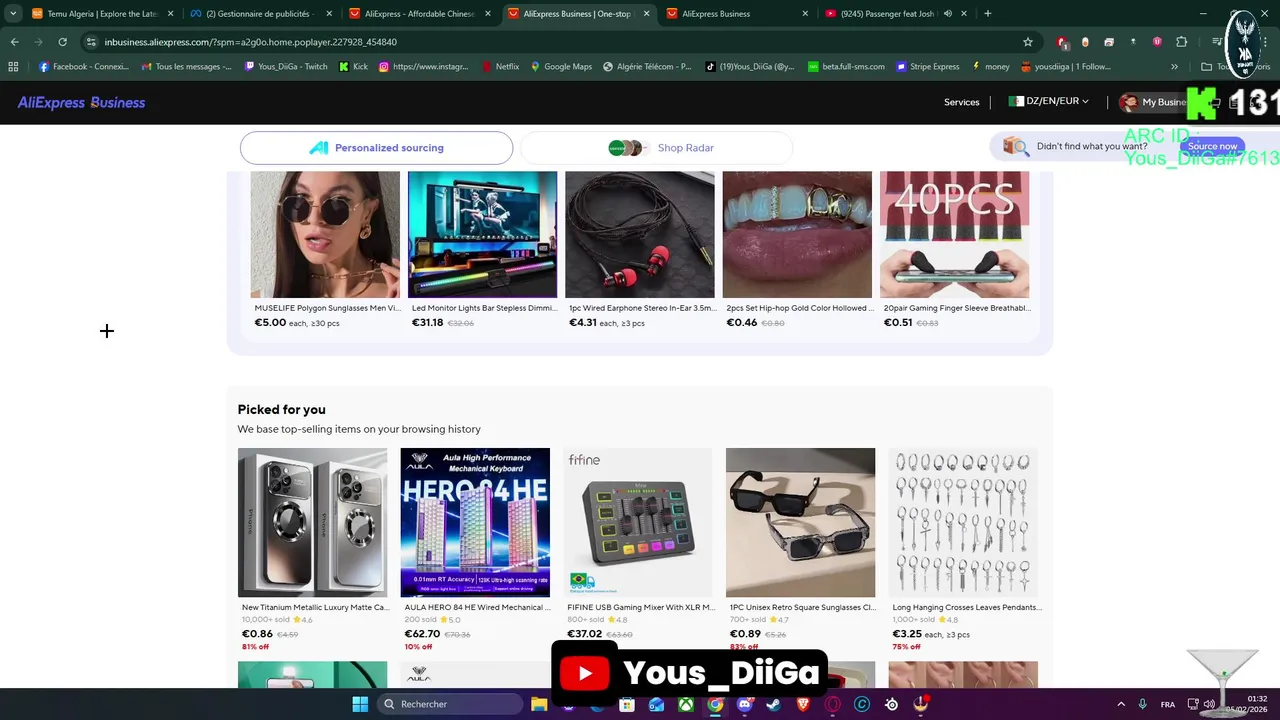Open FRA keyboard language menu

point(1168,704)
